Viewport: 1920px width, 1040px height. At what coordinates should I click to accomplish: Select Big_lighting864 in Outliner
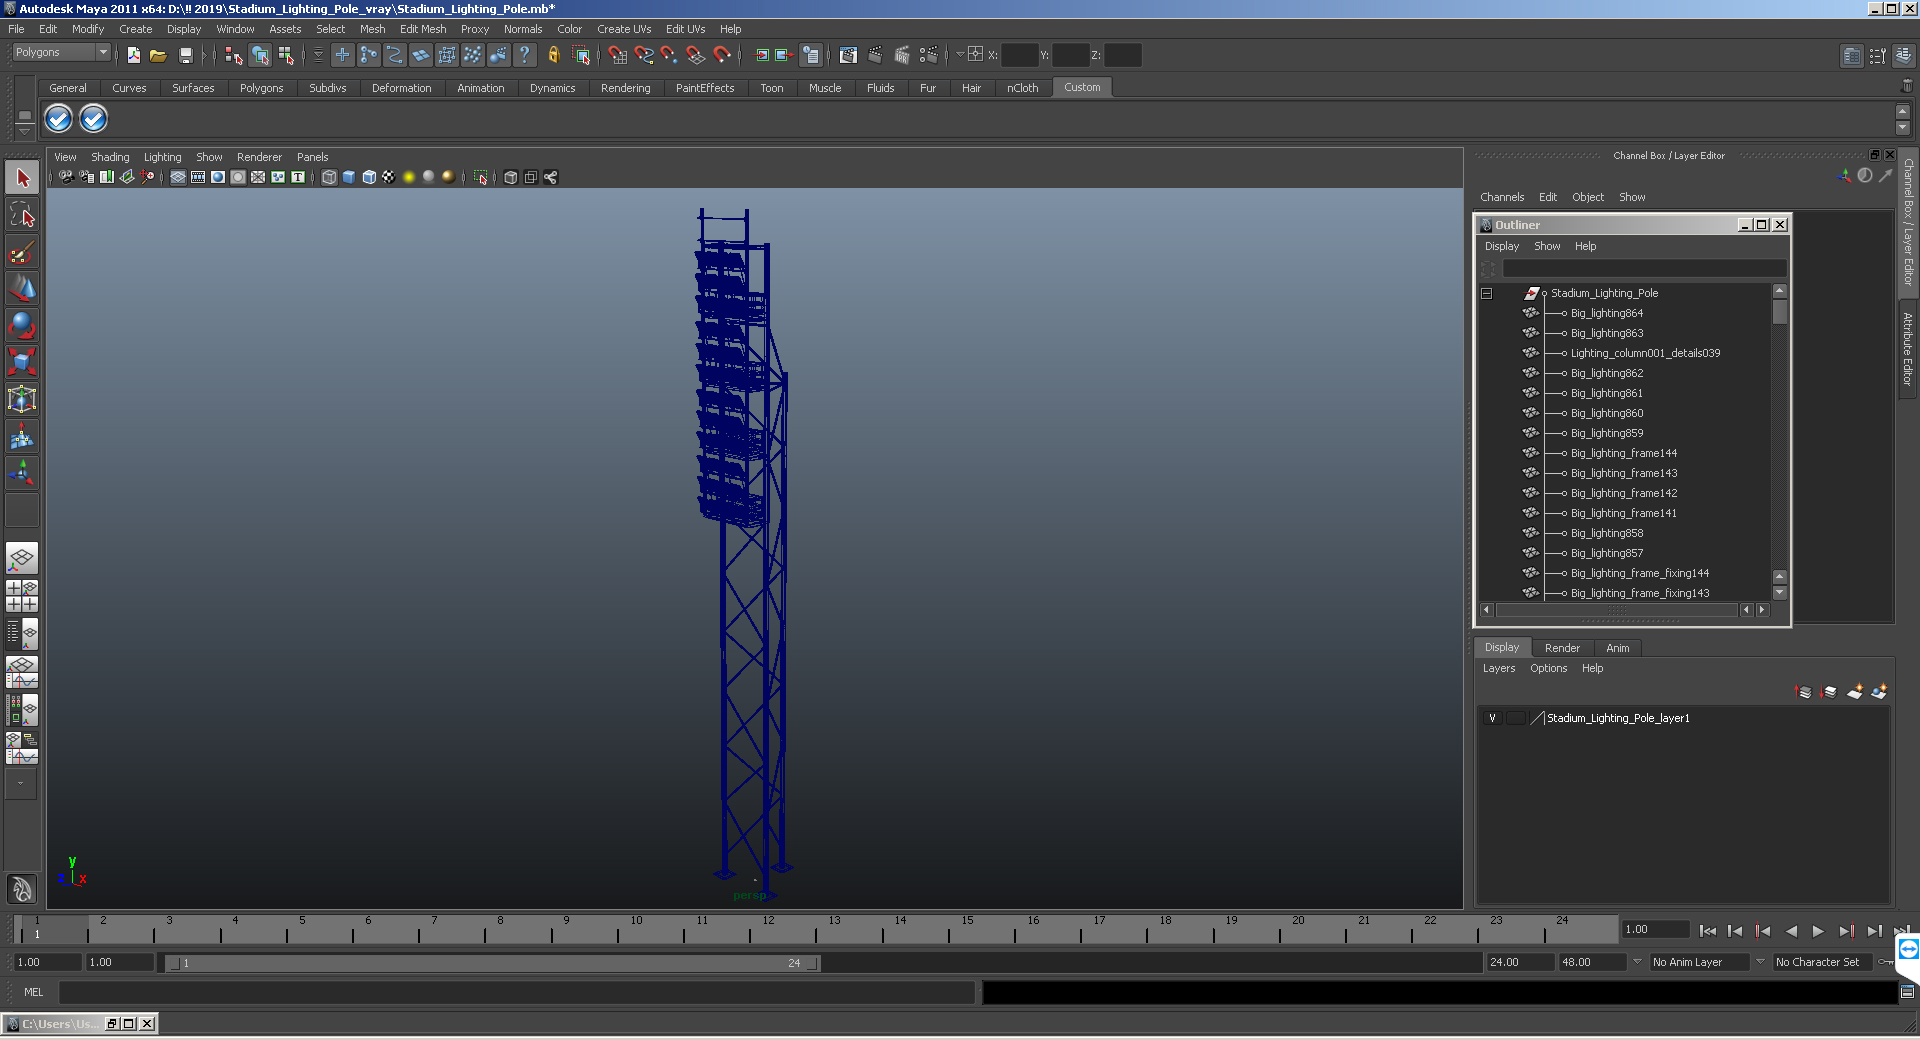pyautogui.click(x=1606, y=313)
